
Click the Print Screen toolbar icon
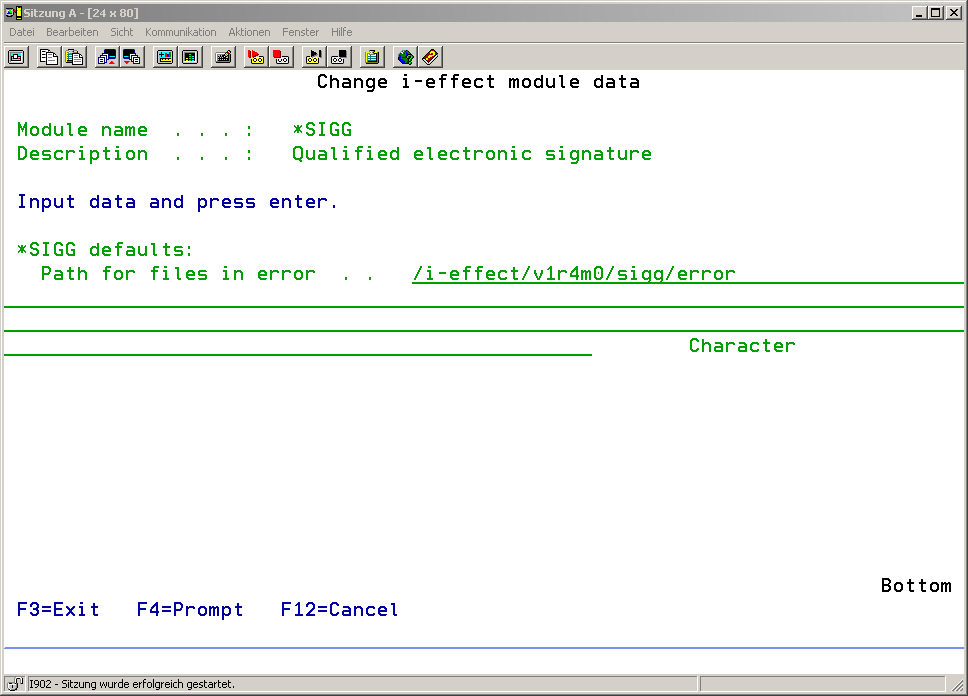(x=16, y=57)
